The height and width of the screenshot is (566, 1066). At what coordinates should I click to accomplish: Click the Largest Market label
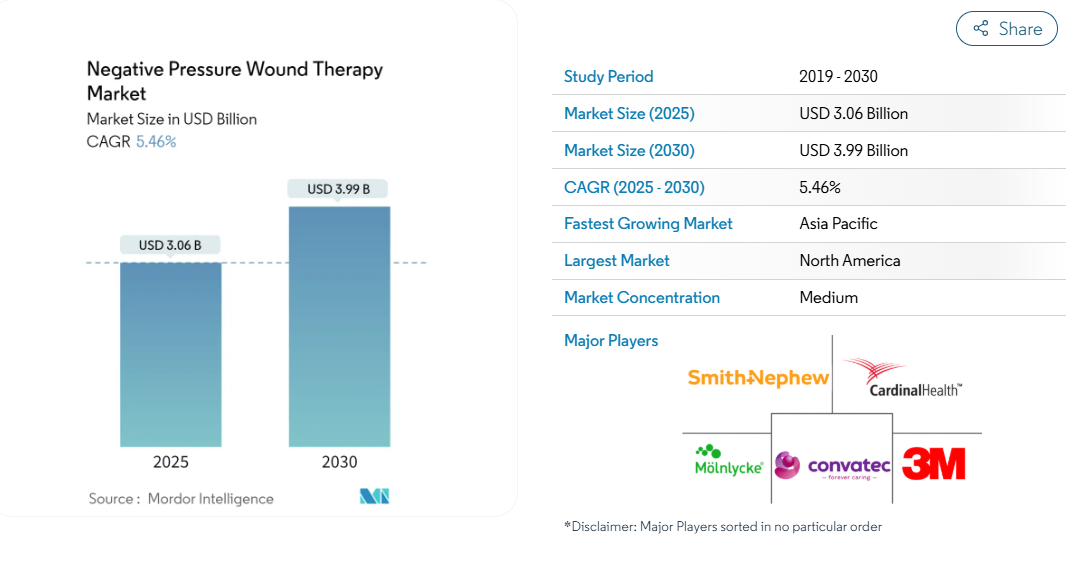click(617, 260)
